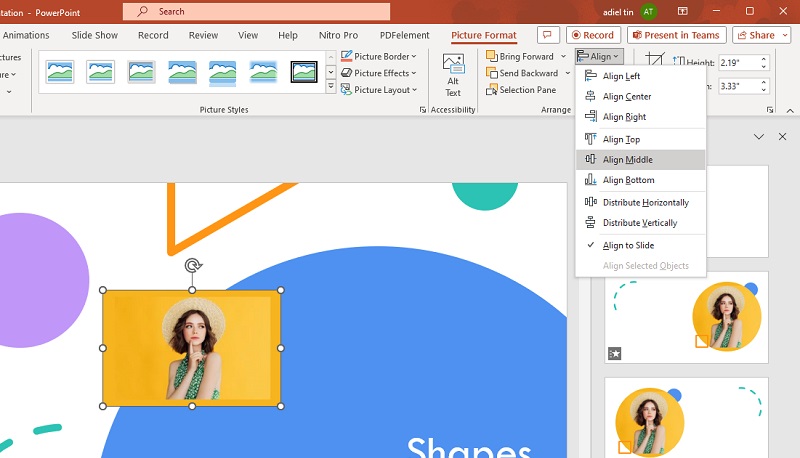Click the Crop tool icon

click(x=655, y=59)
